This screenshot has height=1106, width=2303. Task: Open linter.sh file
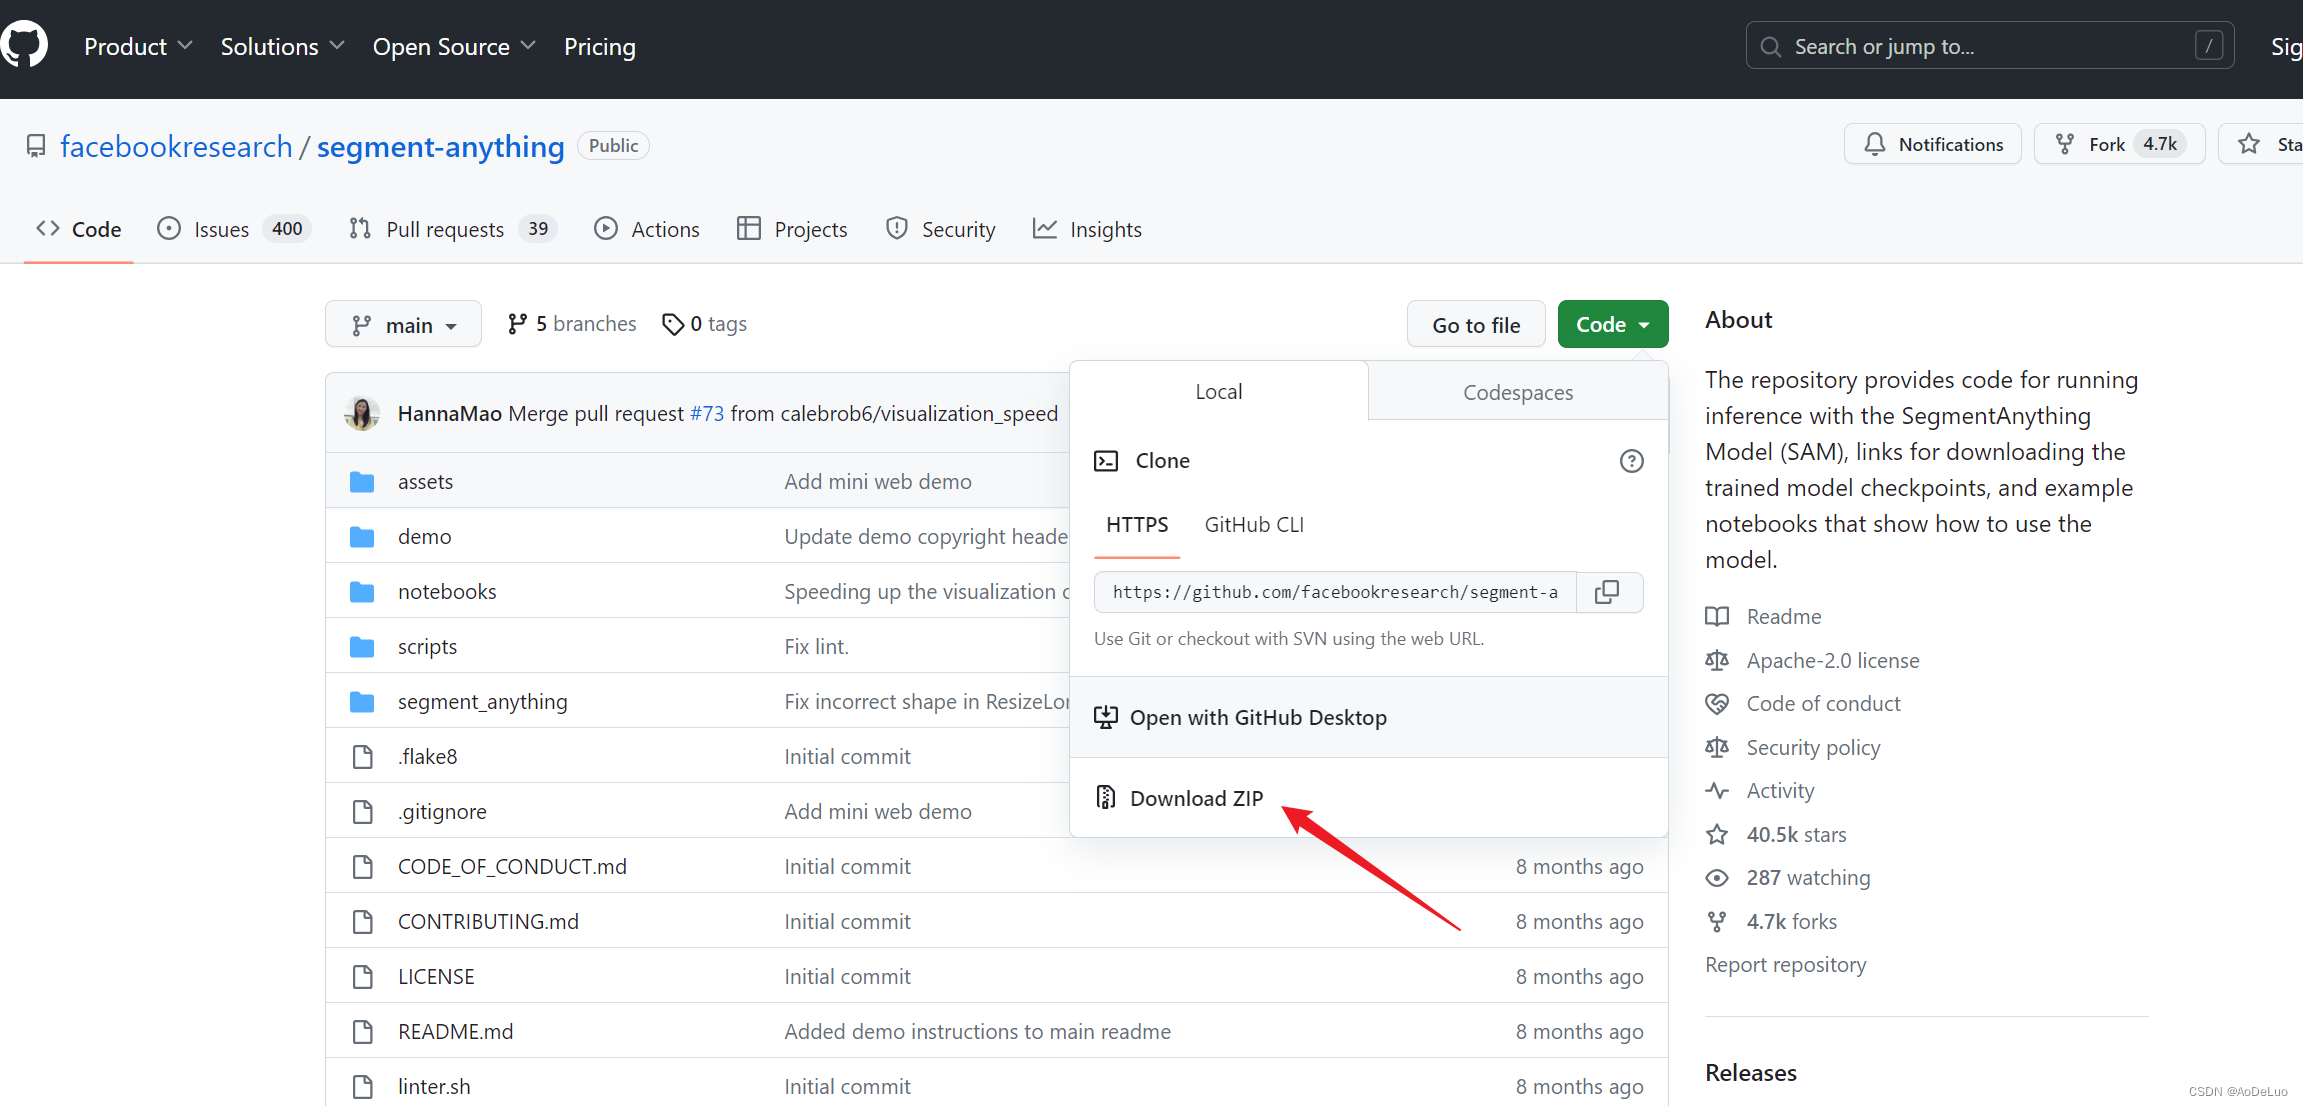434,1087
